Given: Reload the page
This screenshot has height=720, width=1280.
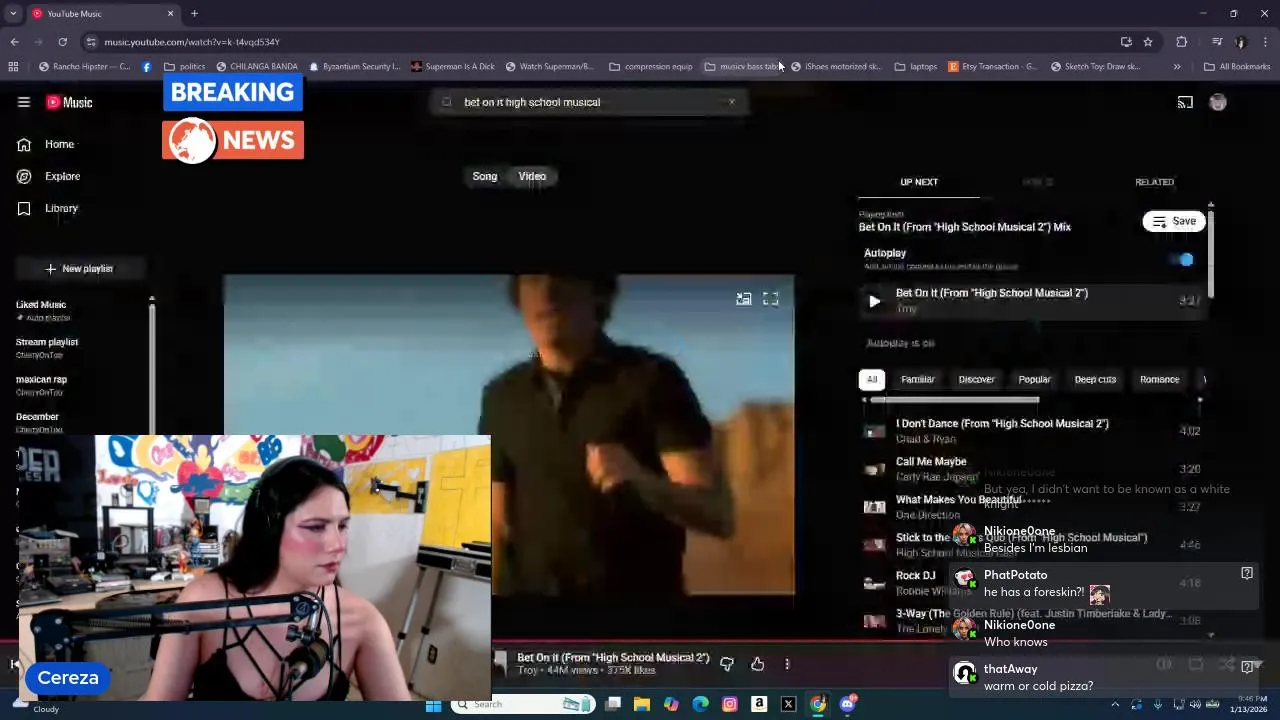Looking at the screenshot, I should point(62,42).
